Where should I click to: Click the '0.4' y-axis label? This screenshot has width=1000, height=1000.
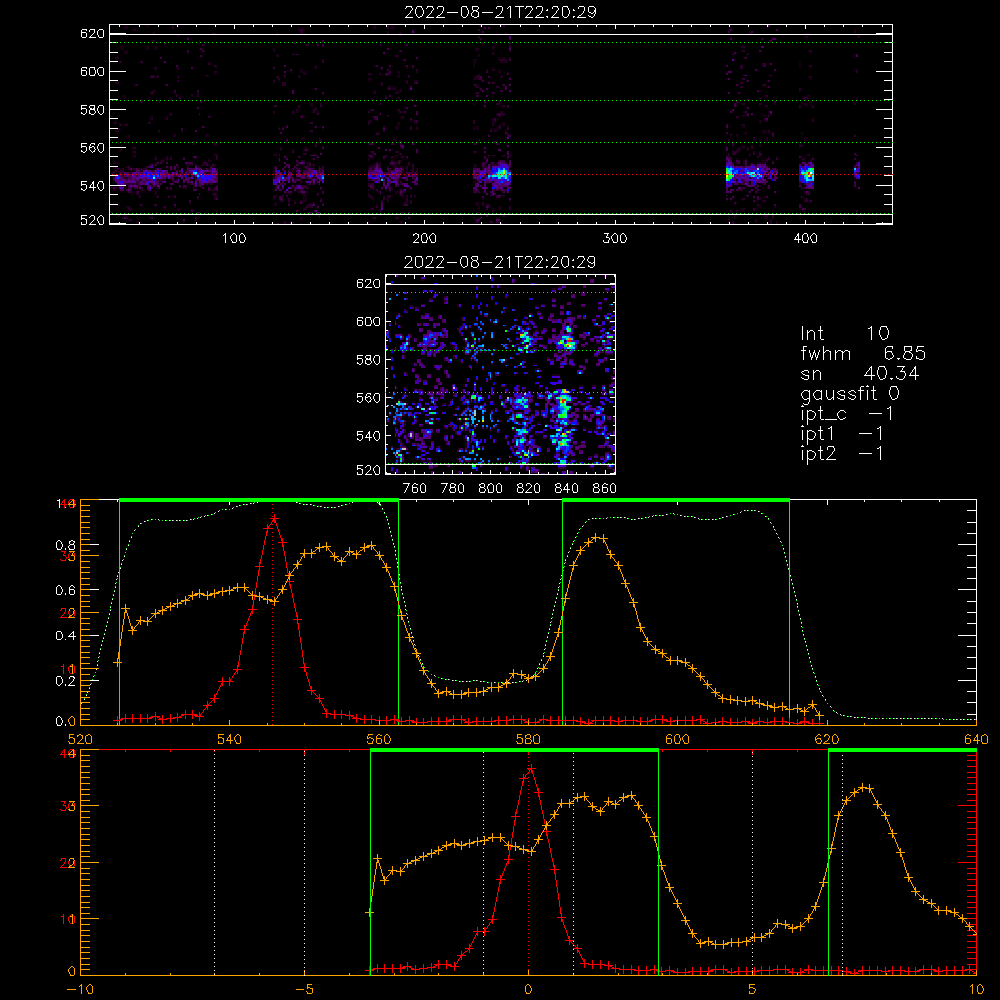[x=66, y=636]
